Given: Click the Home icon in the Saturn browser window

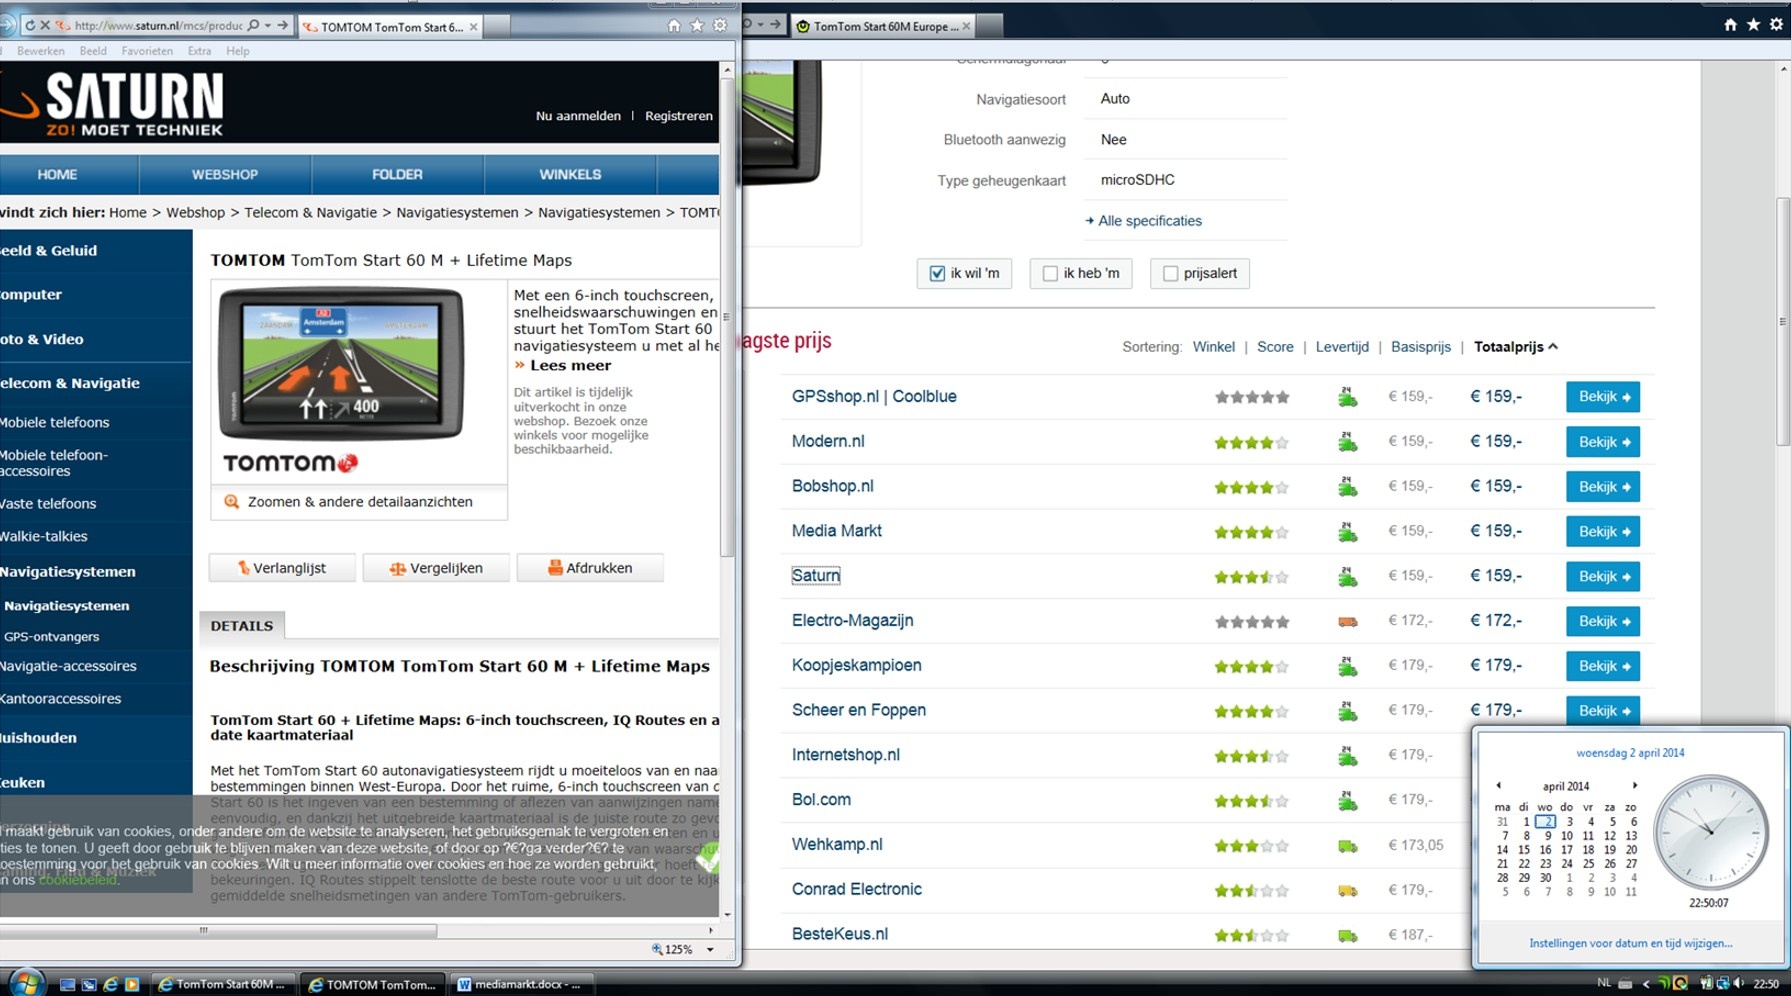Looking at the screenshot, I should pyautogui.click(x=674, y=25).
